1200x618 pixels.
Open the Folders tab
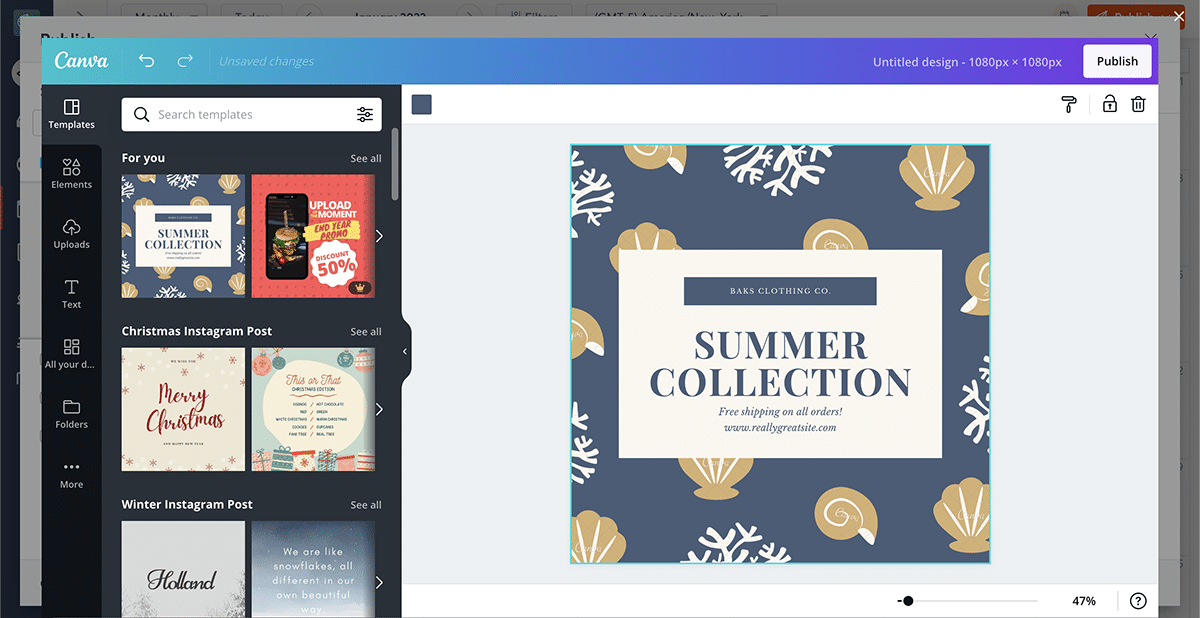(x=71, y=413)
